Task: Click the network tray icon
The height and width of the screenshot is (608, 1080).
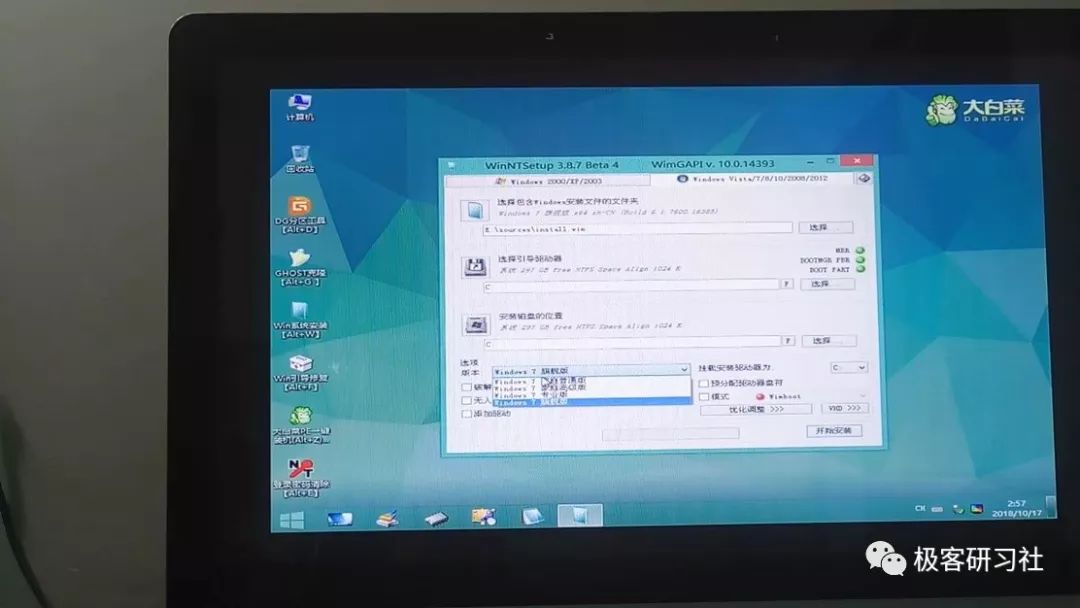Action: click(x=957, y=510)
